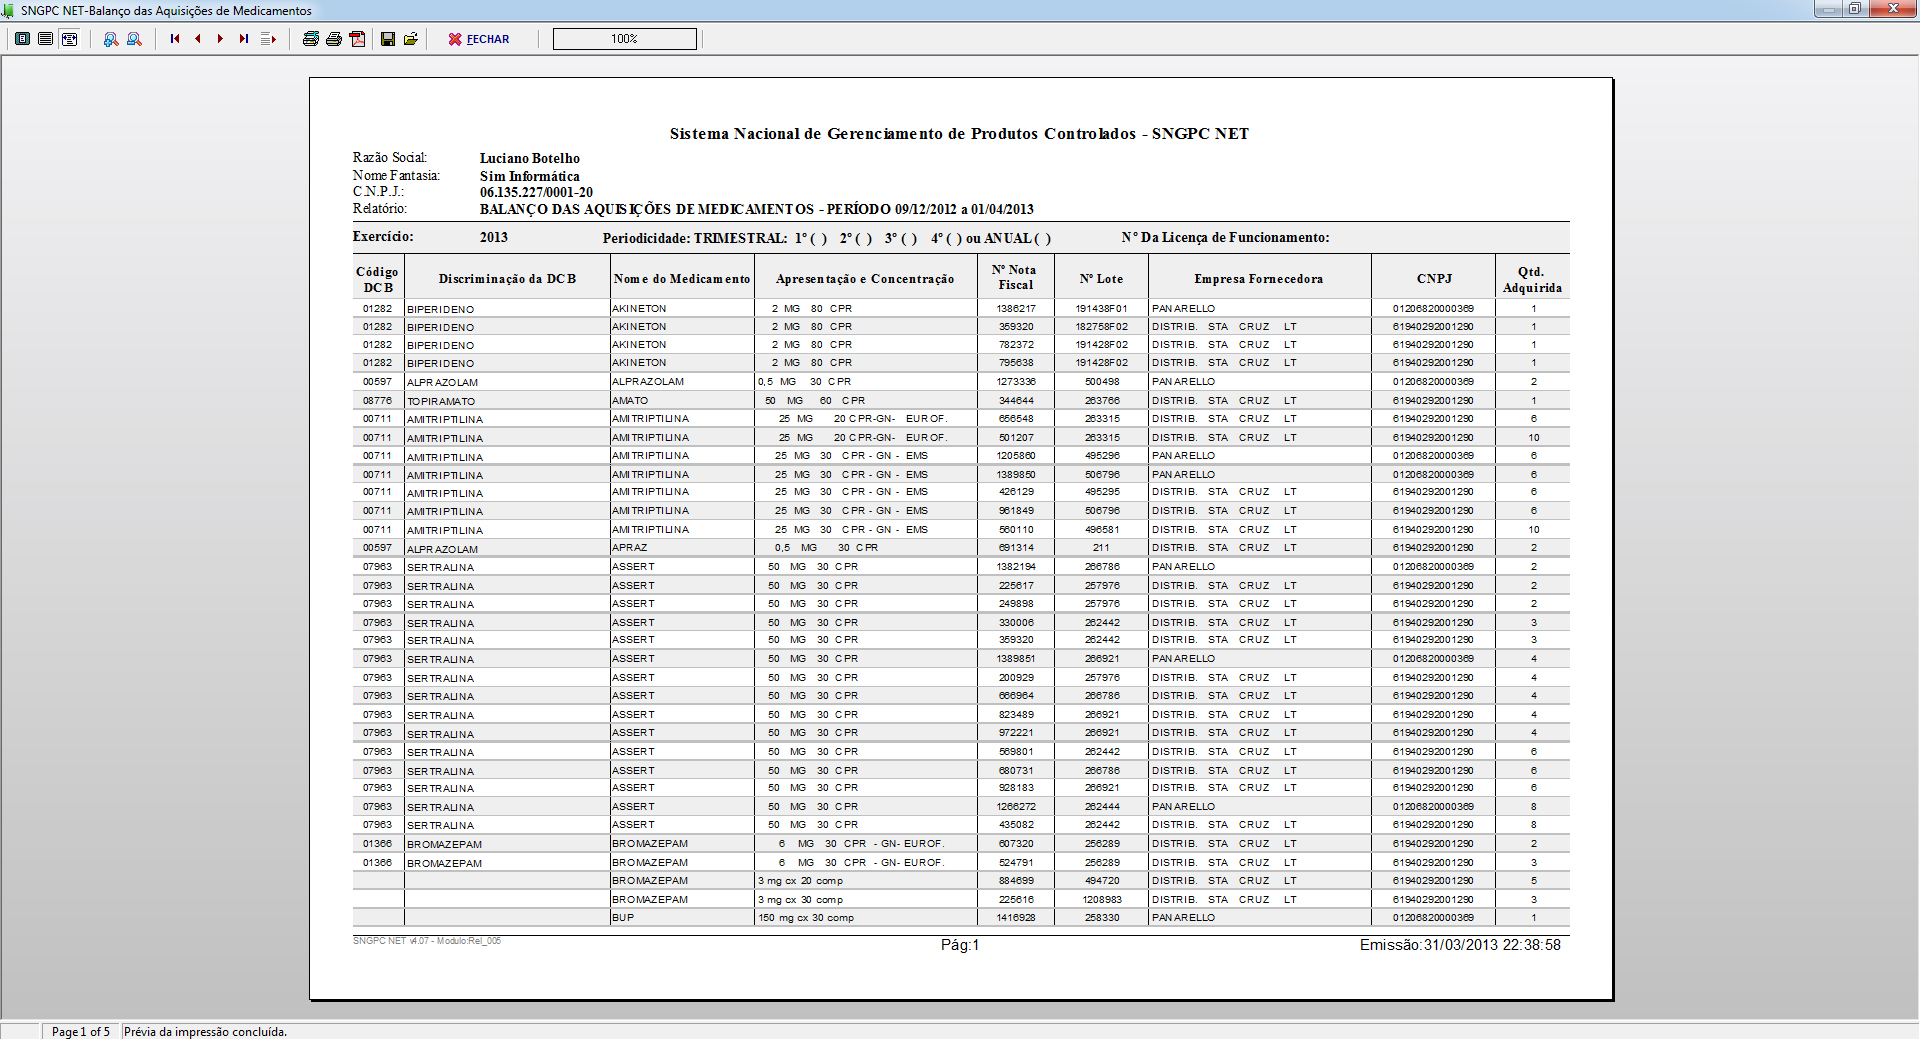Screen dimensions: 1920x1040
Task: Click the 100% zoom field
Action: click(x=624, y=39)
